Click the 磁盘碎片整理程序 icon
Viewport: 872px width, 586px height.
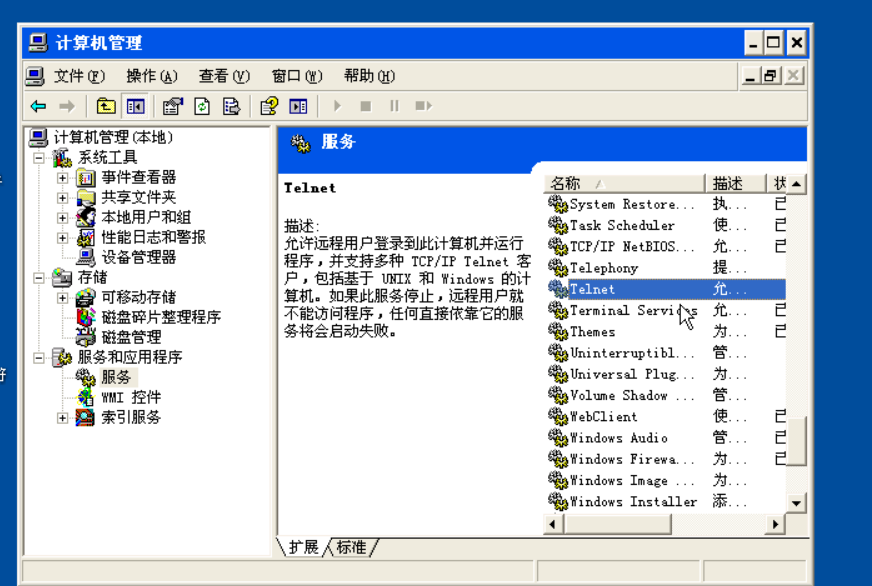click(86, 317)
